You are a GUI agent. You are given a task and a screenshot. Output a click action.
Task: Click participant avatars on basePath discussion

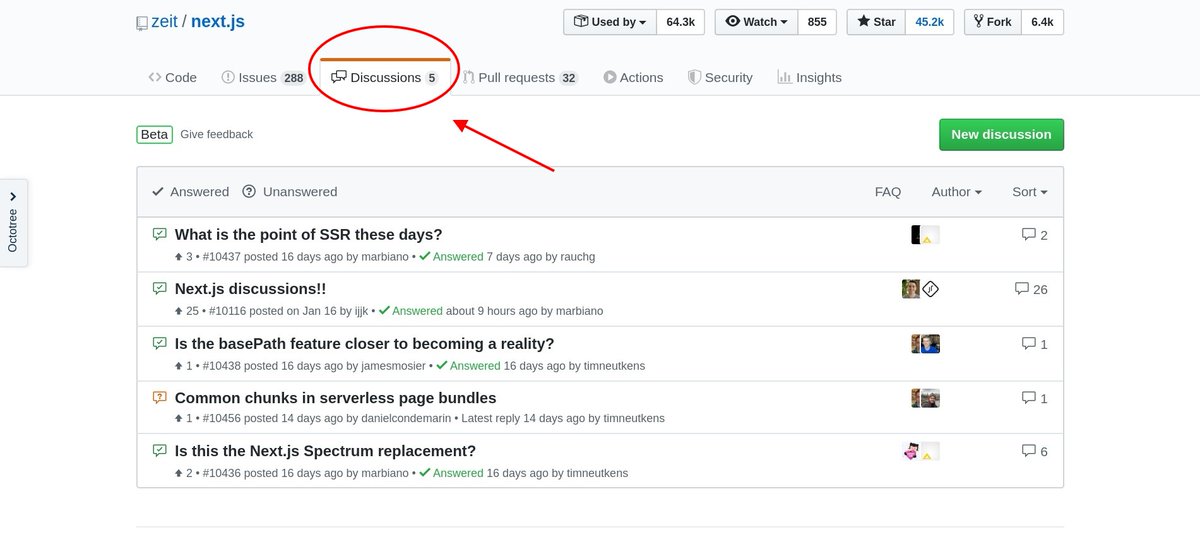click(x=925, y=343)
